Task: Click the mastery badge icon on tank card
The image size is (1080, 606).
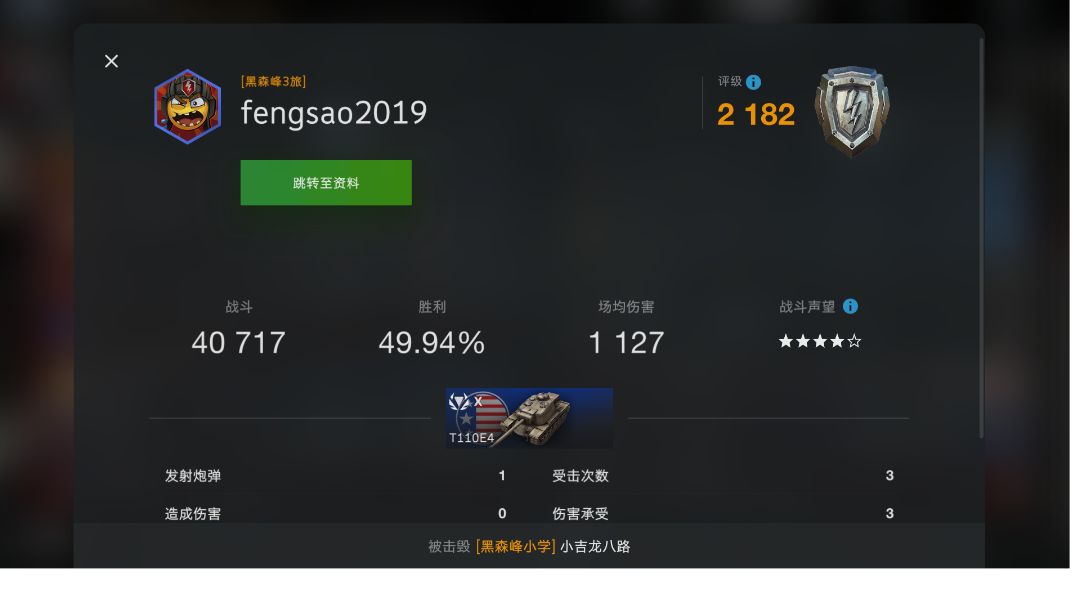Action: pos(459,401)
